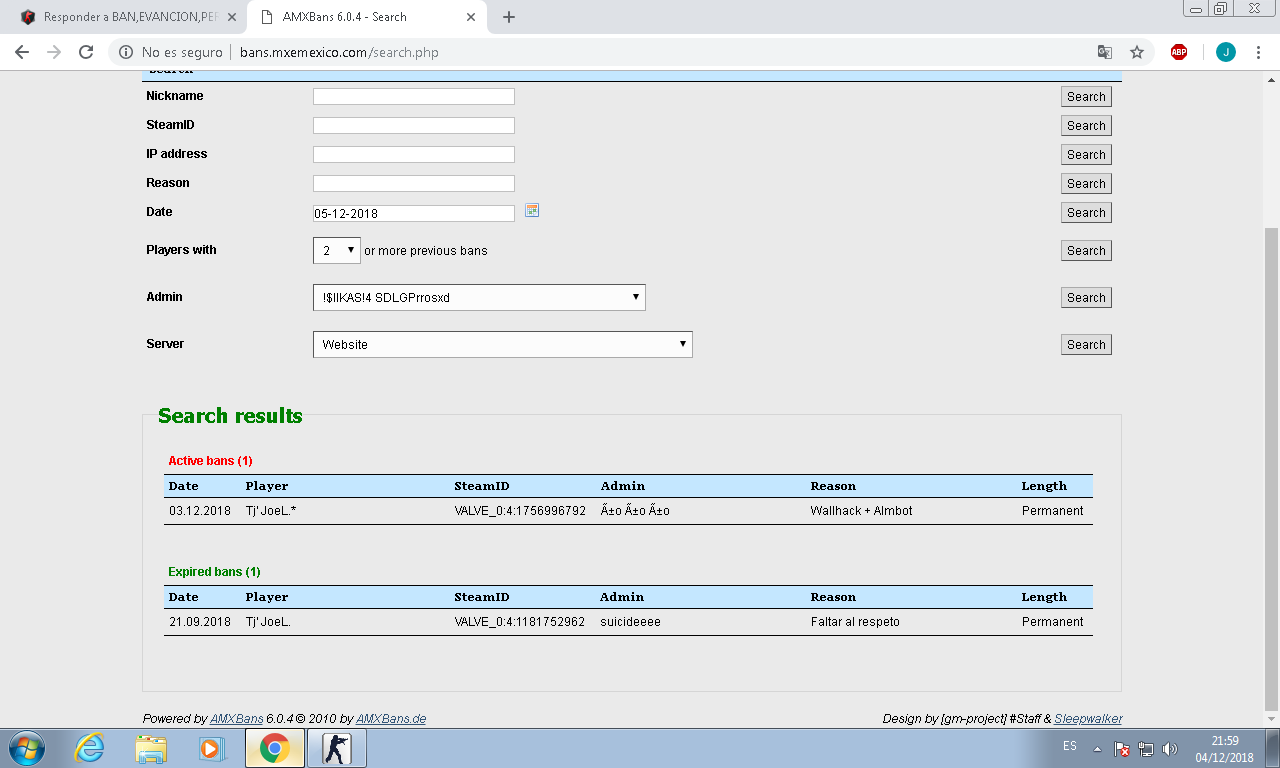Image resolution: width=1280 pixels, height=768 pixels.
Task: Click the ES language indicator in taskbar
Action: 1070,746
